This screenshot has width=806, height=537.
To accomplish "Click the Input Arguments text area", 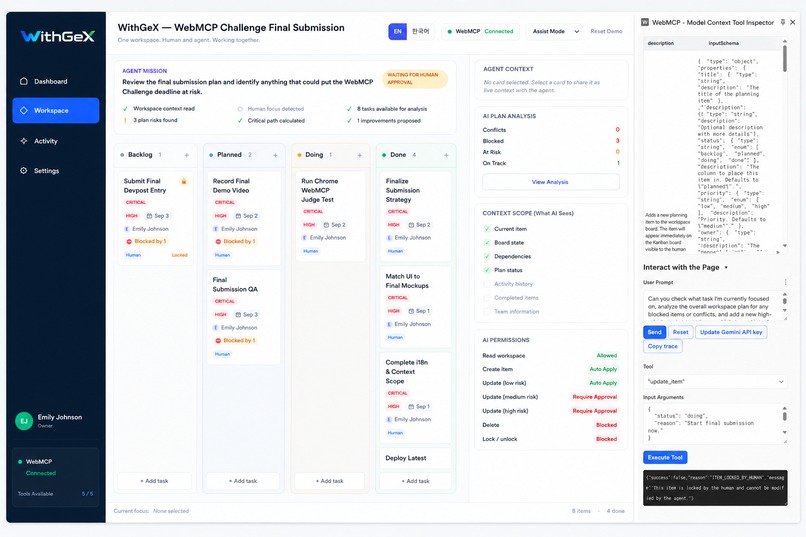I will point(711,424).
